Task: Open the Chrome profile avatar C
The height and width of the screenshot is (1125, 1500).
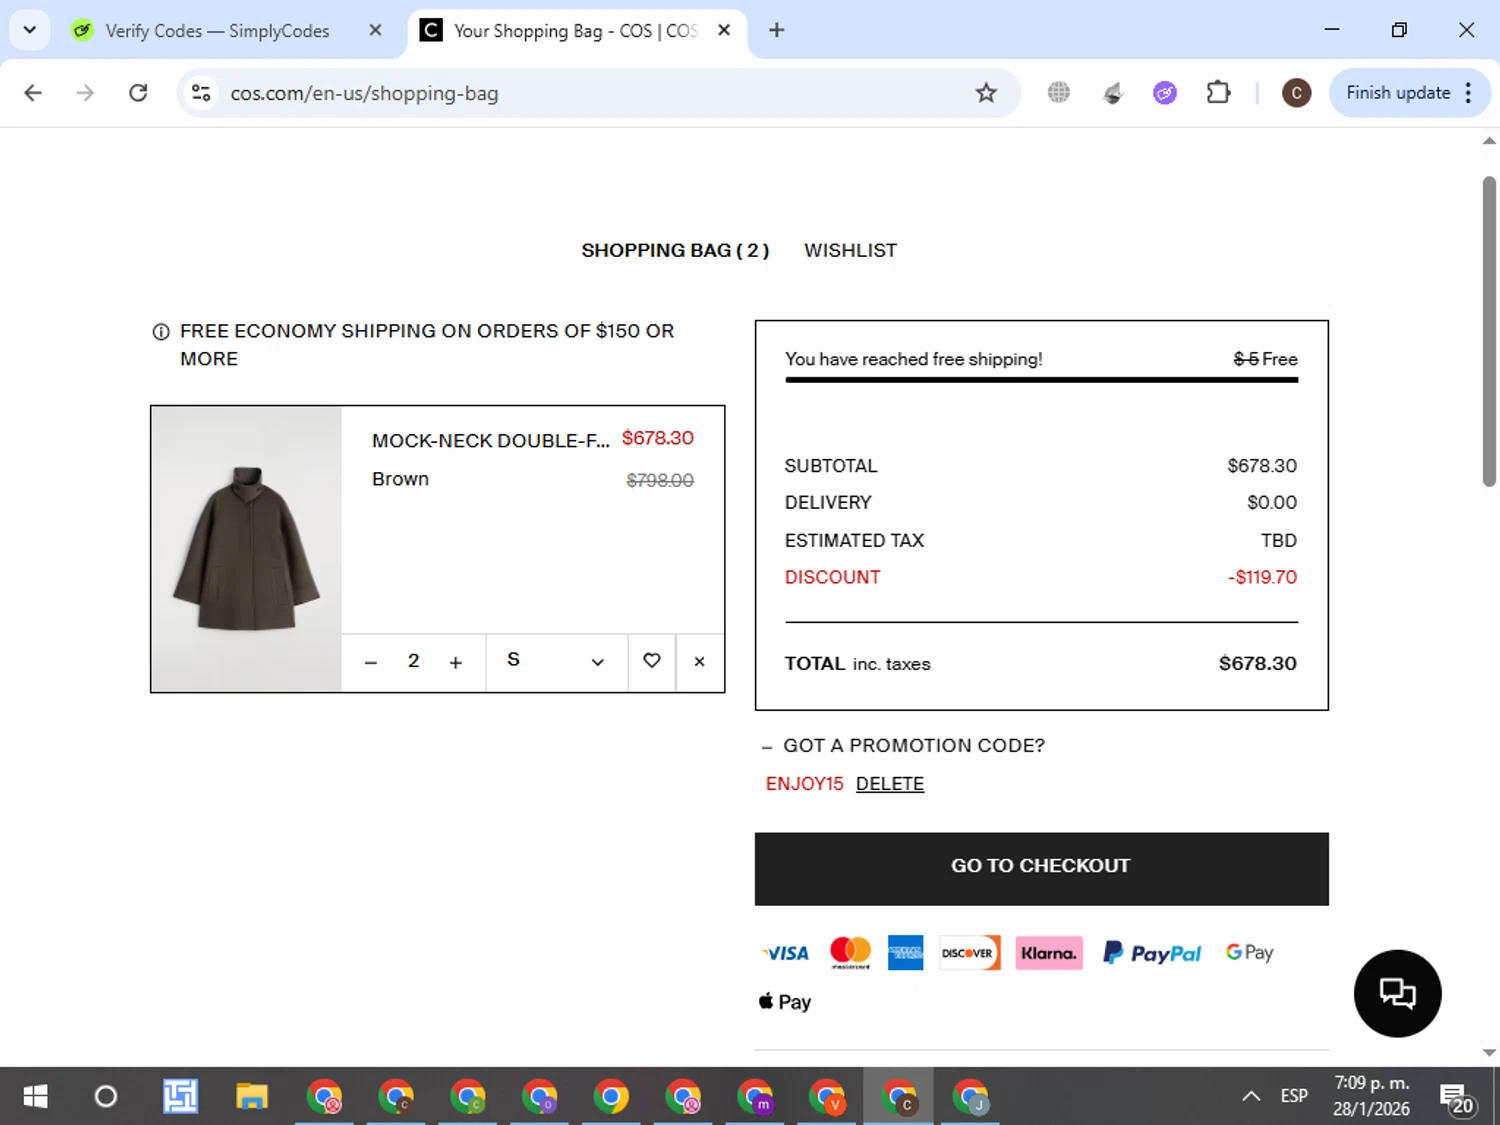Action: (1296, 93)
